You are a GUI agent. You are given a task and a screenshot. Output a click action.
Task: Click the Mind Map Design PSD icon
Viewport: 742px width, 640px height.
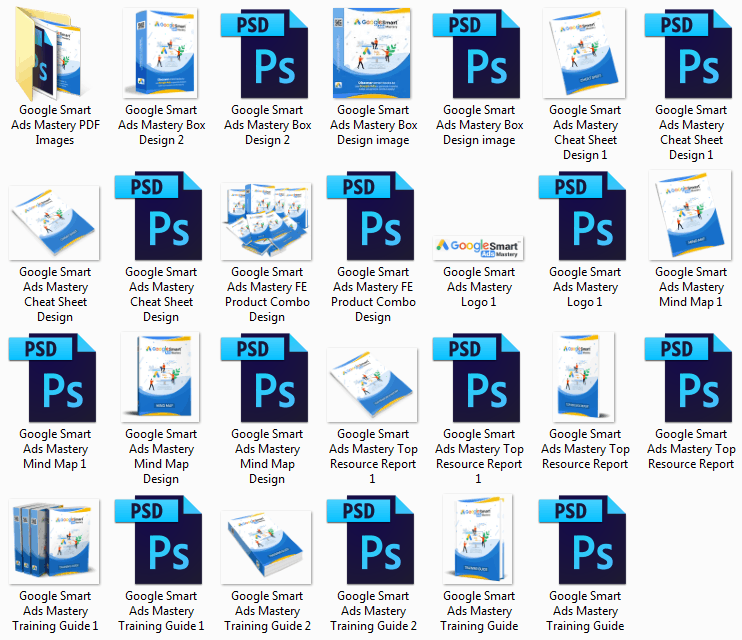266,378
